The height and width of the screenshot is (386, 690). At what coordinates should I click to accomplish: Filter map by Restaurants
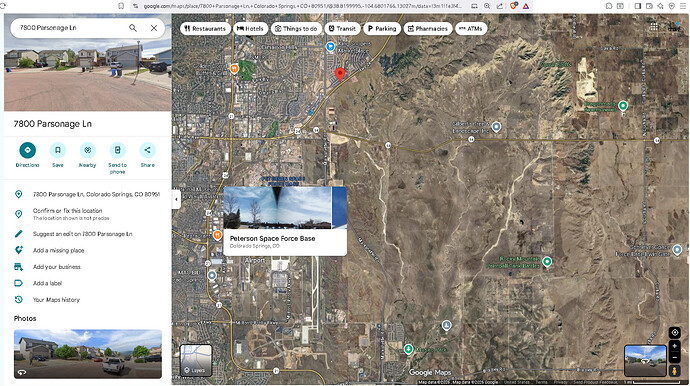coord(205,29)
